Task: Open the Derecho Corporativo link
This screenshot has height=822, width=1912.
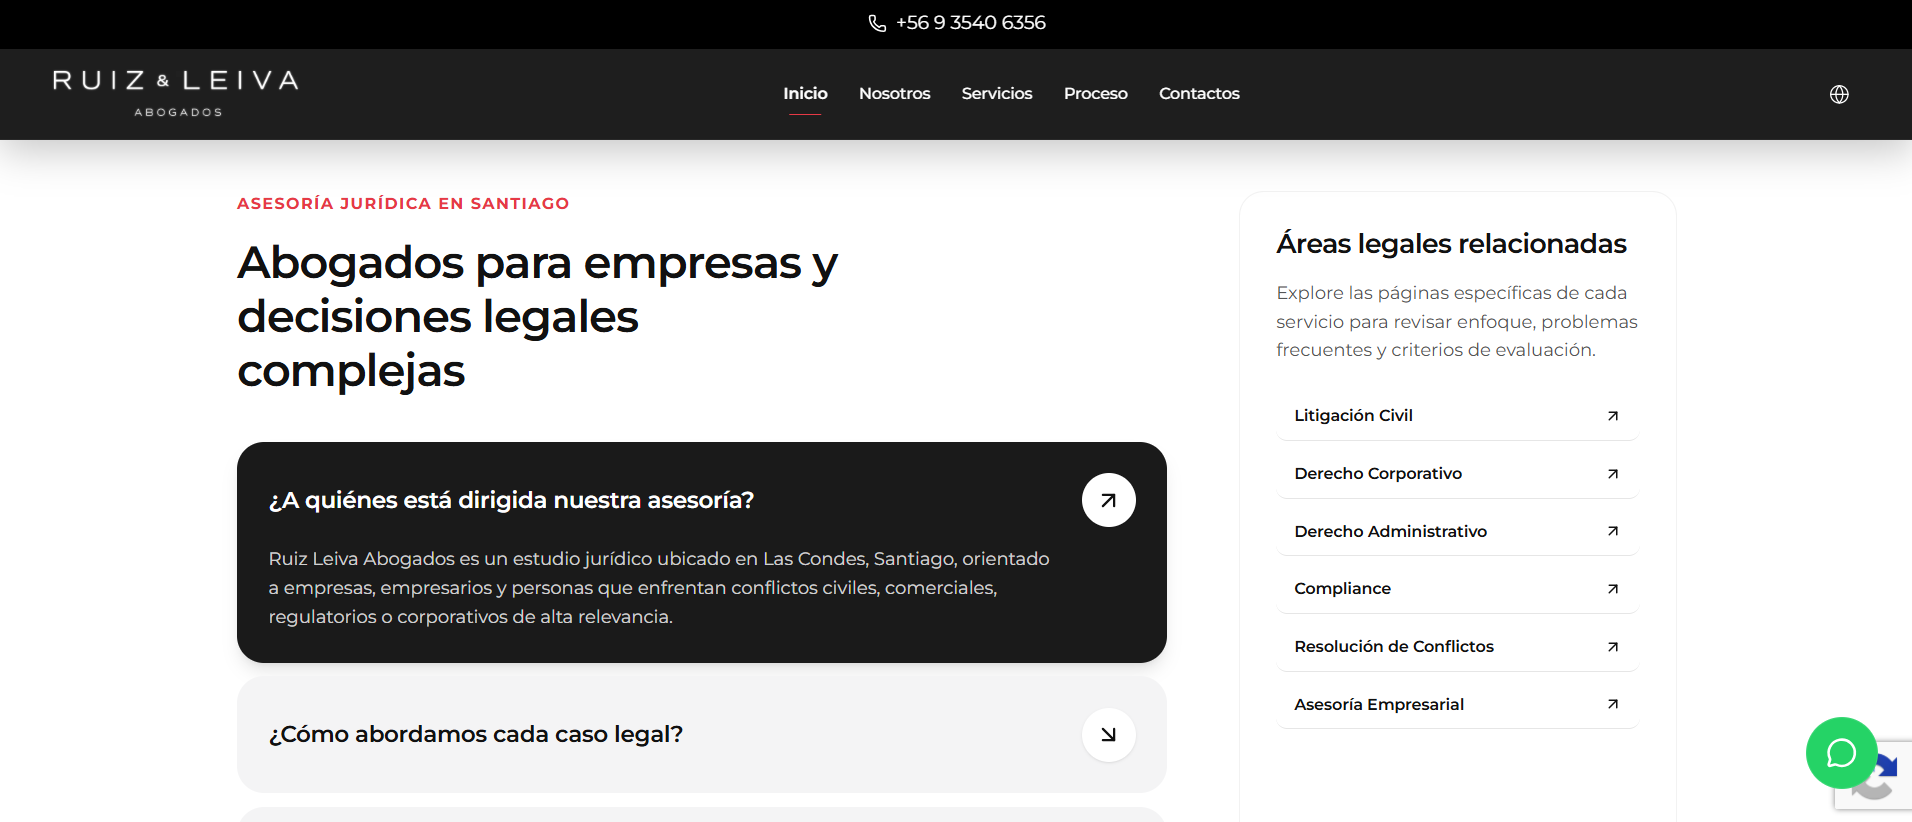Action: (x=1457, y=474)
